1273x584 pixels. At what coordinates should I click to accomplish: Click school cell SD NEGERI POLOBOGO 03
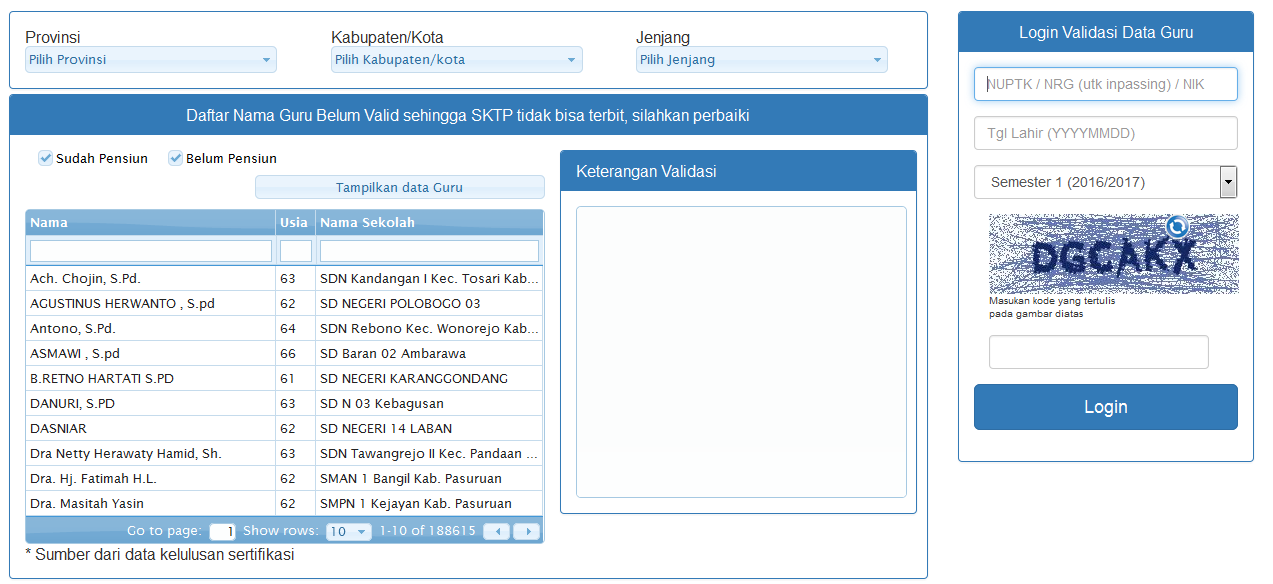pos(429,303)
